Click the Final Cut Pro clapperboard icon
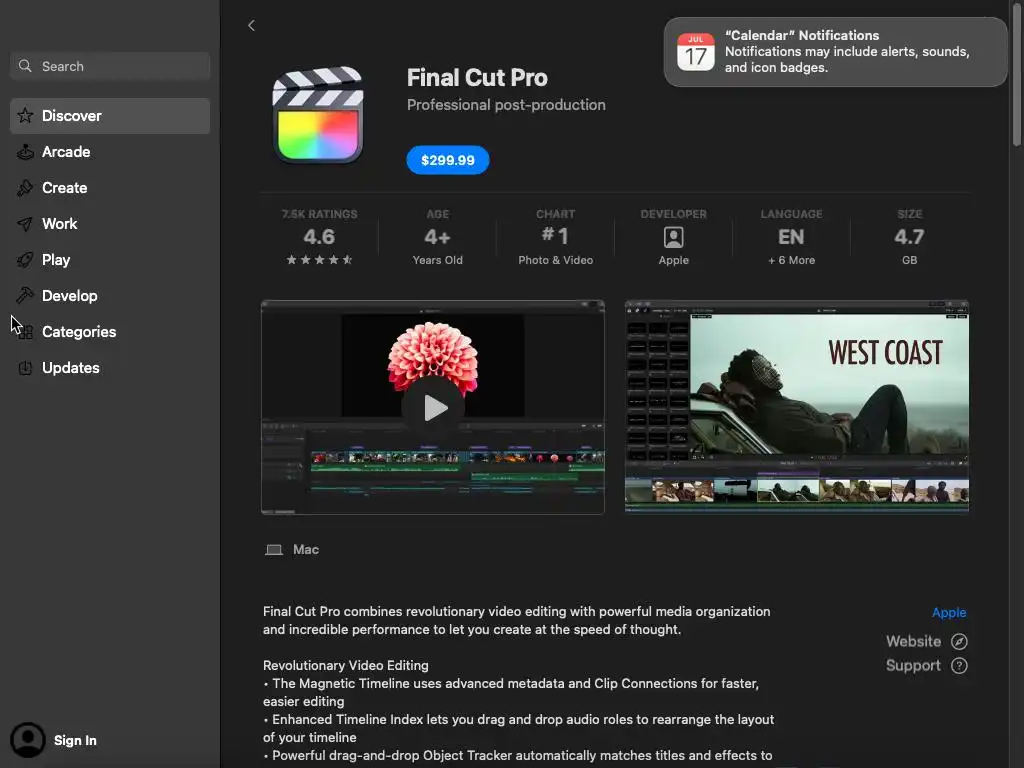Image resolution: width=1024 pixels, height=768 pixels. (x=318, y=114)
